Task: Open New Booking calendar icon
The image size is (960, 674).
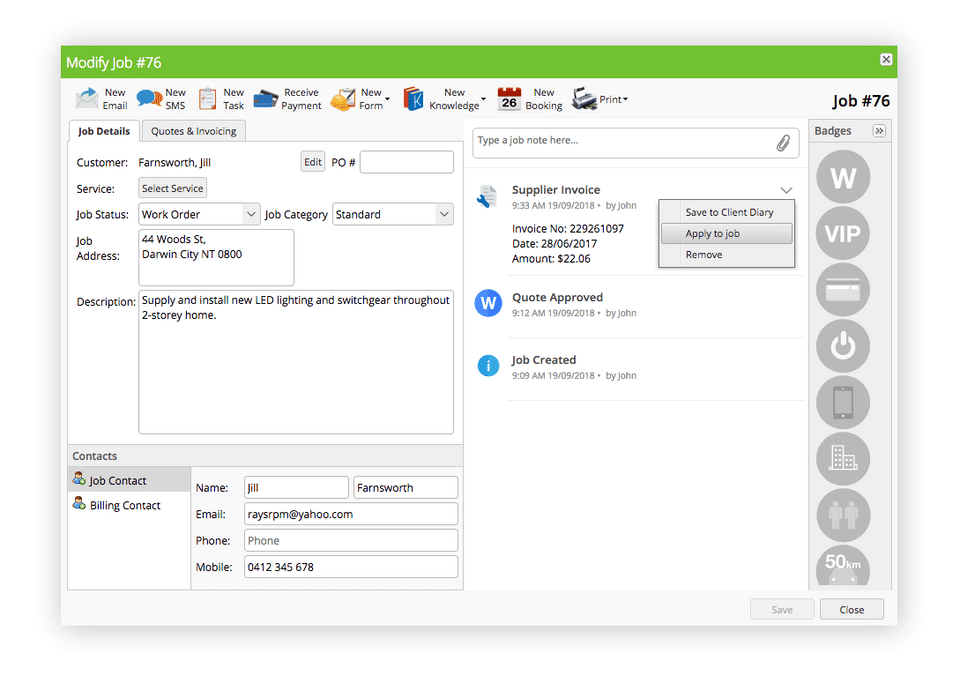Action: [509, 99]
